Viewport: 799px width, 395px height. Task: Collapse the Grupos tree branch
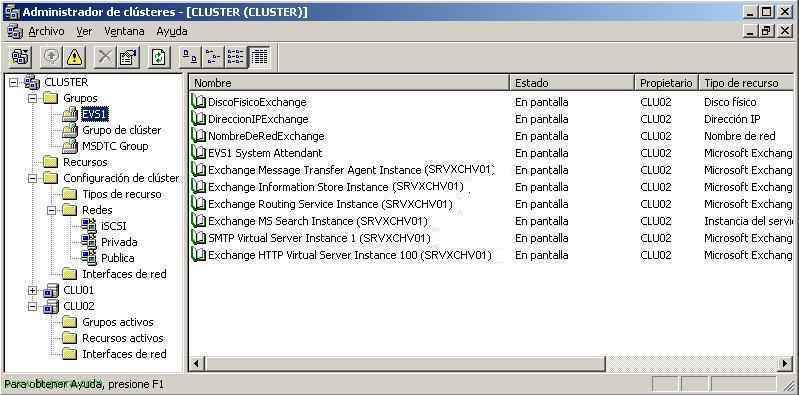click(33, 98)
